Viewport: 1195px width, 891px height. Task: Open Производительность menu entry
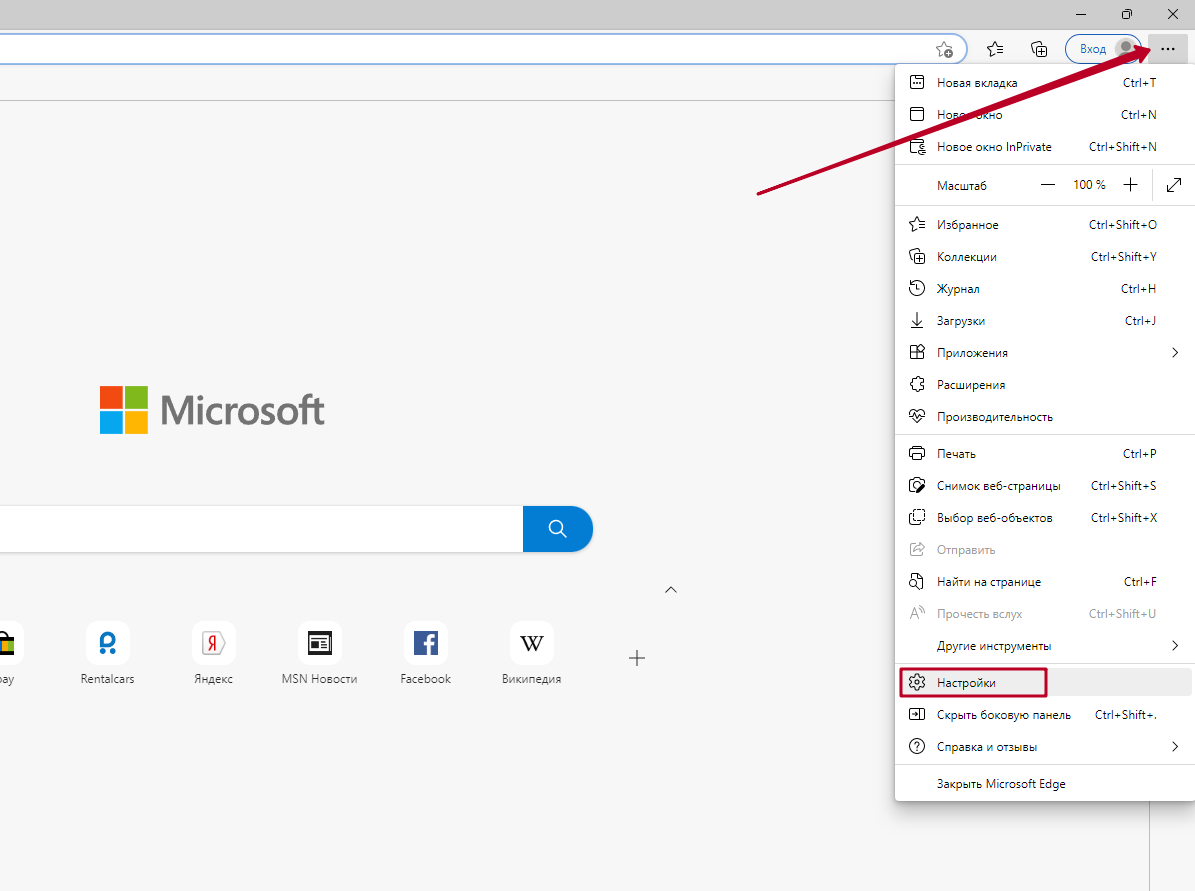(1044, 417)
